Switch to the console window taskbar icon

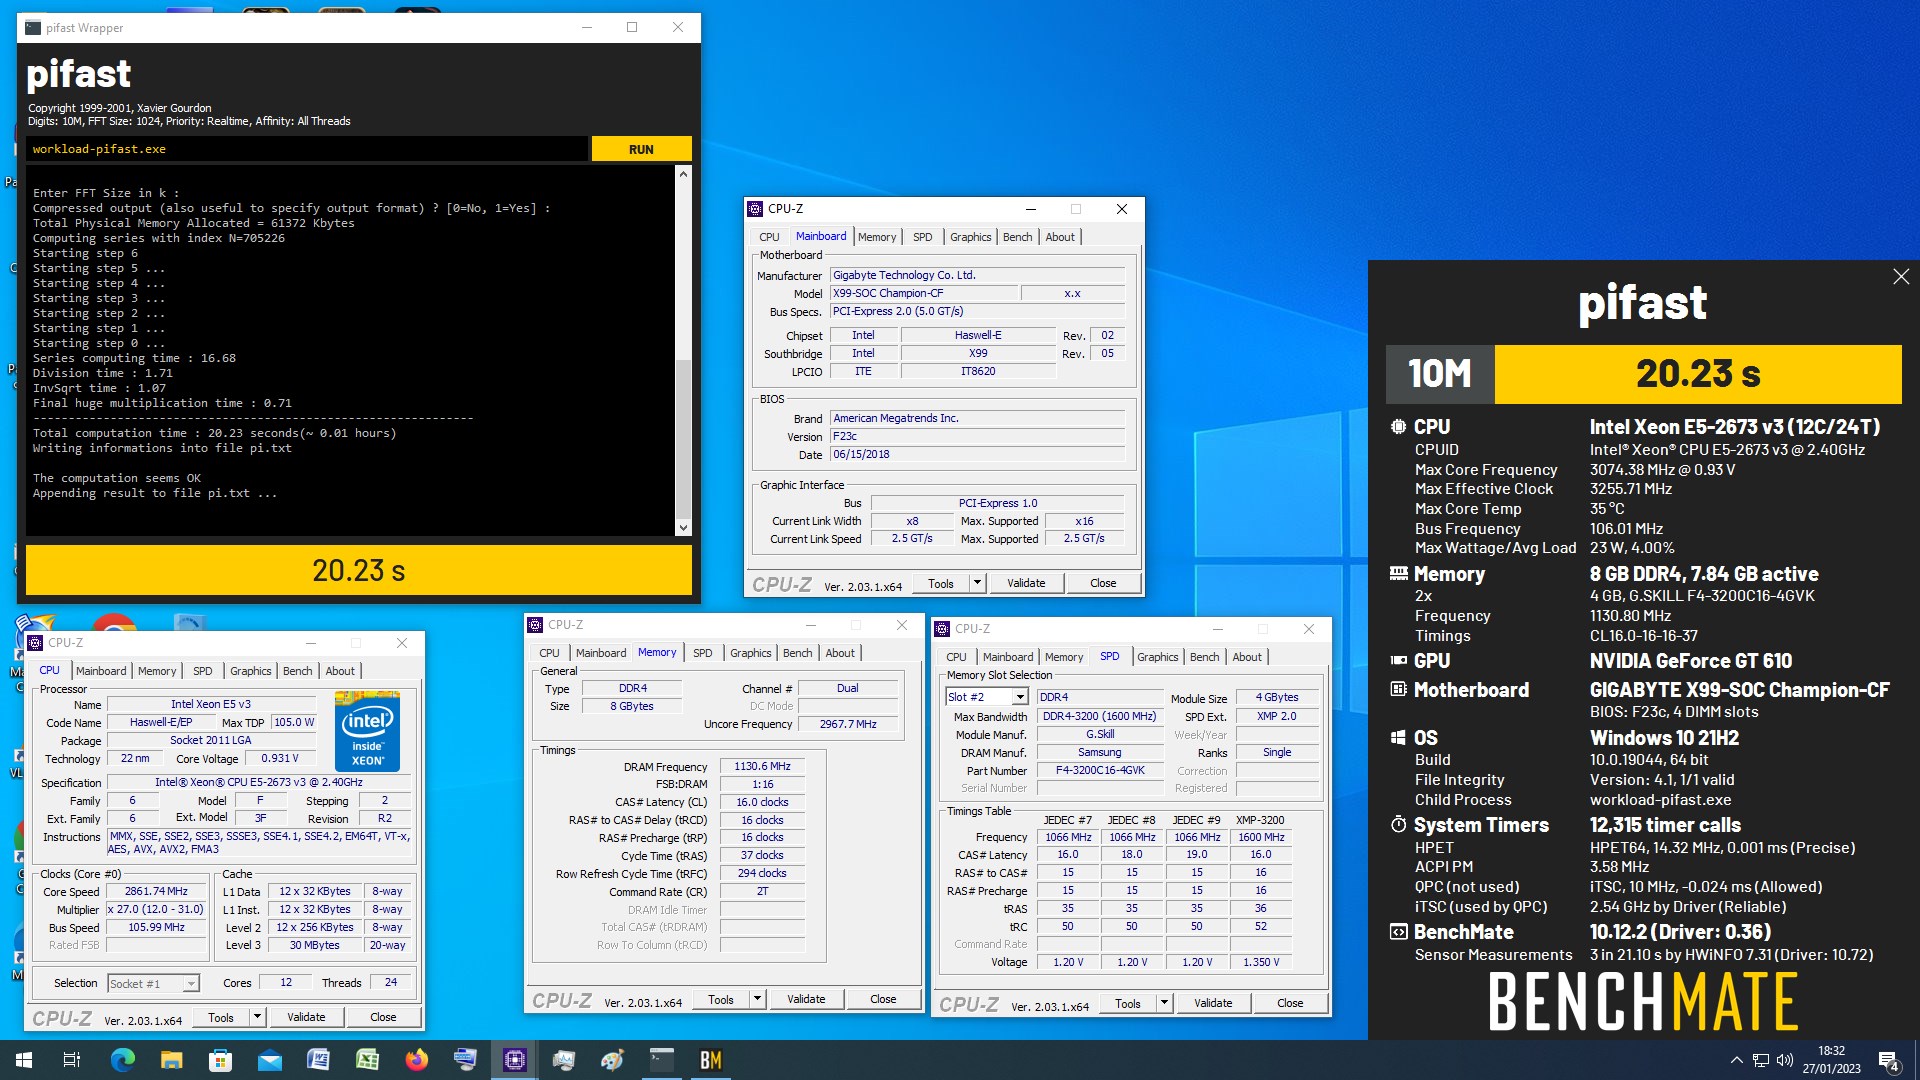pos(662,1060)
